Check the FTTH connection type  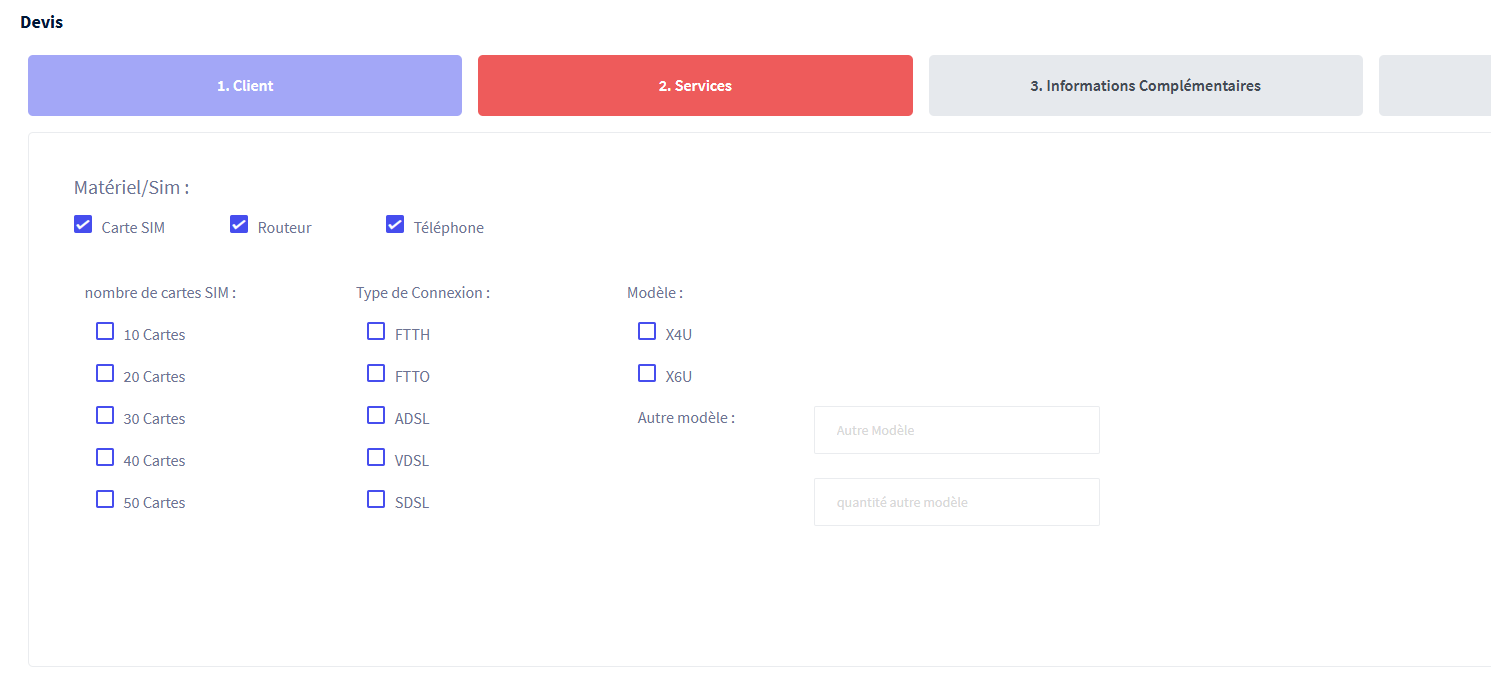pyautogui.click(x=376, y=331)
